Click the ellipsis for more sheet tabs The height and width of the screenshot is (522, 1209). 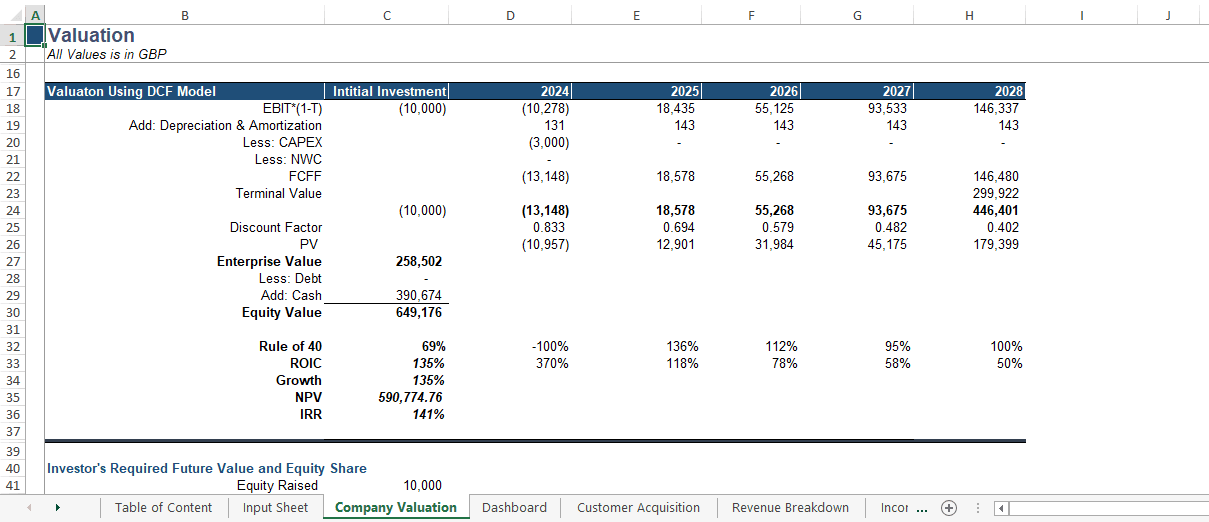922,508
